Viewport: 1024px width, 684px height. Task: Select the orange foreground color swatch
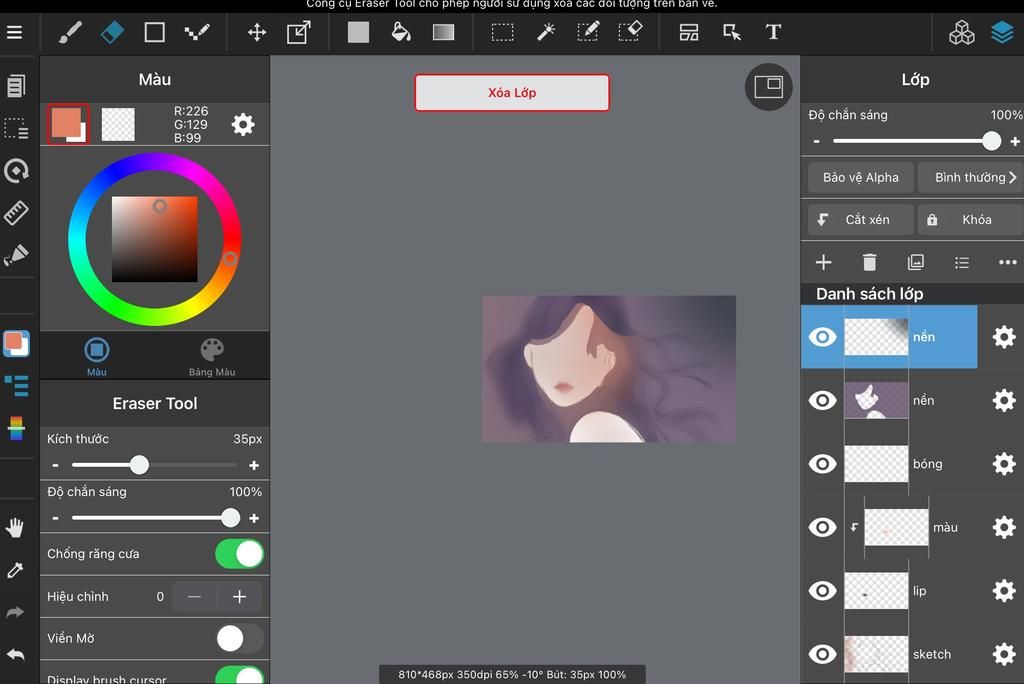[x=67, y=123]
